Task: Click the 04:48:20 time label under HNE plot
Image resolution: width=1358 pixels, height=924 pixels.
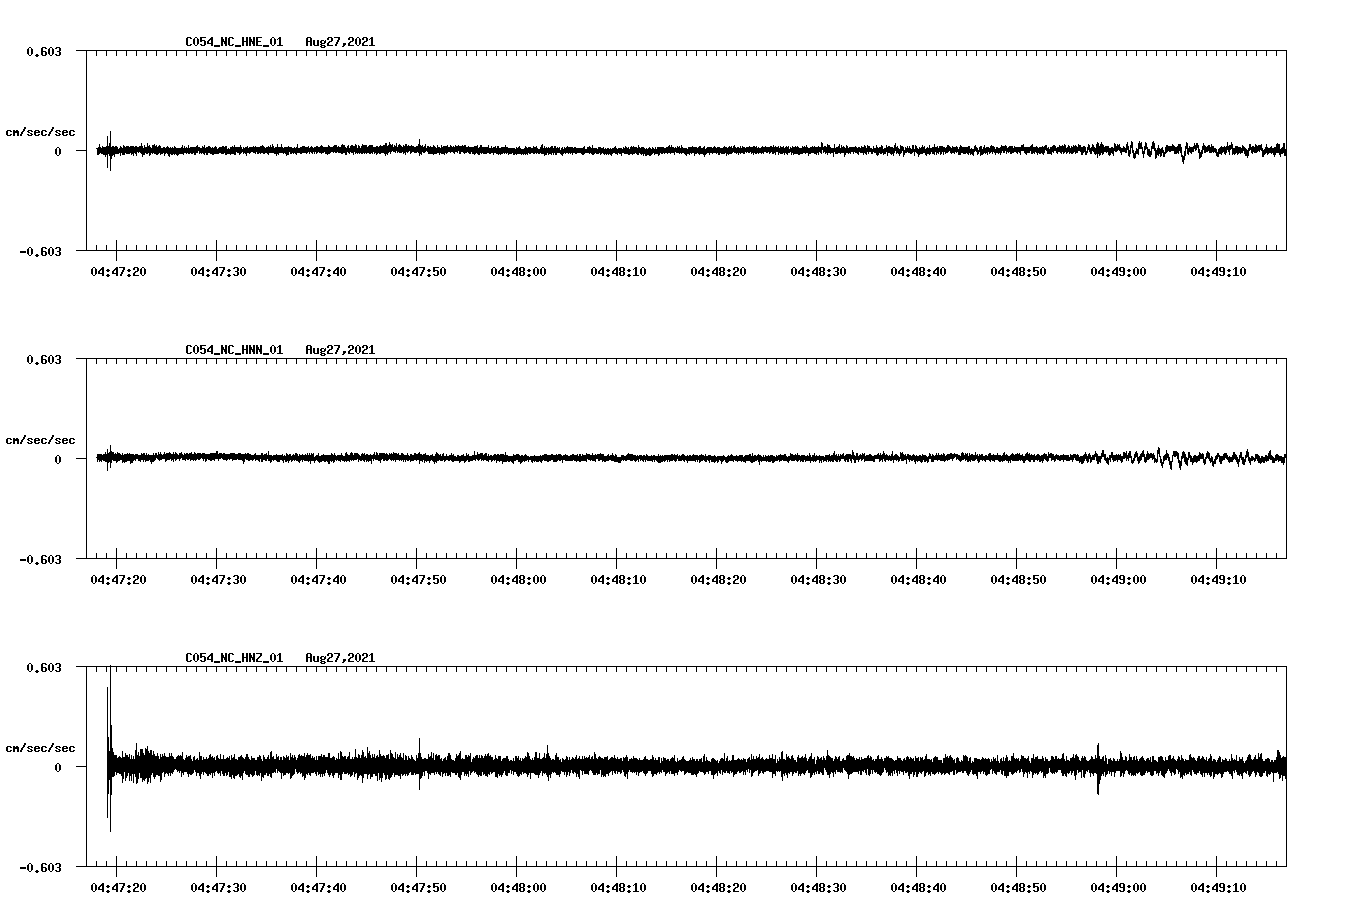Action: (x=718, y=271)
